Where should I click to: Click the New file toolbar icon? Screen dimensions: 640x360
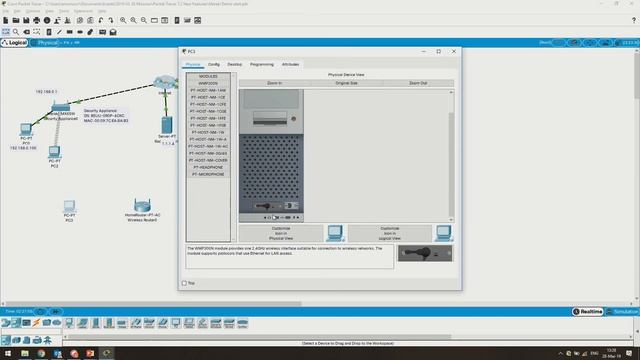pyautogui.click(x=6, y=20)
